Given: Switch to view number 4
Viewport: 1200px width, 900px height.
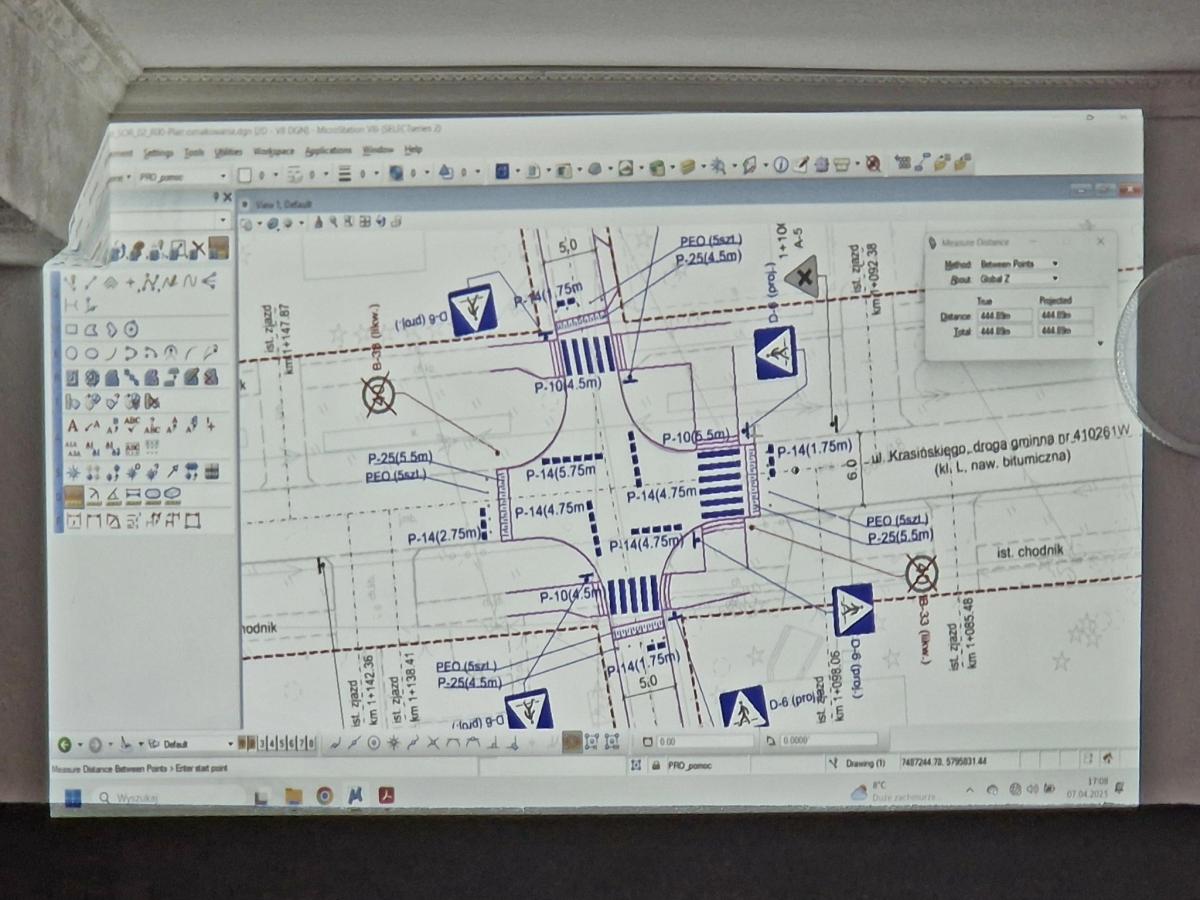Looking at the screenshot, I should pyautogui.click(x=271, y=743).
